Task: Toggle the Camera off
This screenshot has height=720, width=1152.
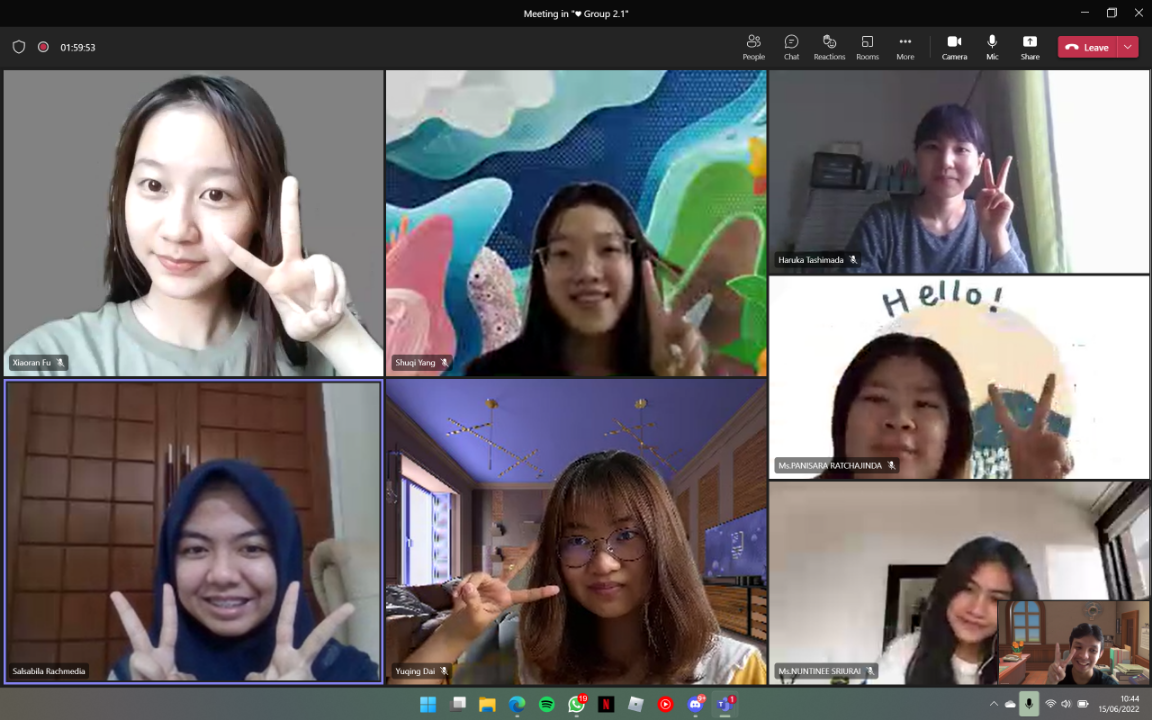Action: [954, 46]
